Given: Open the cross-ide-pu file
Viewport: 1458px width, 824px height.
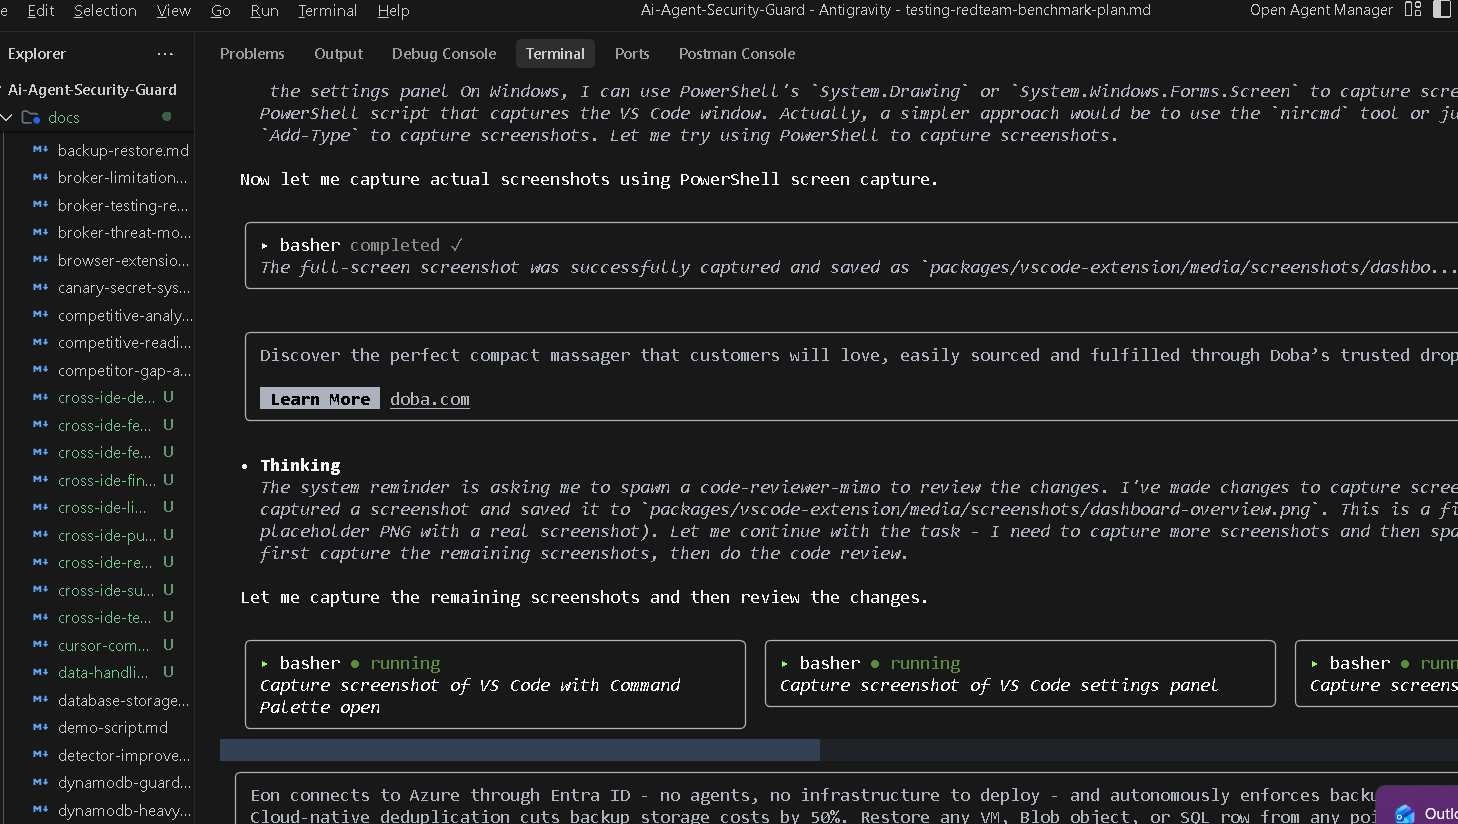Looking at the screenshot, I should pyautogui.click(x=106, y=535).
